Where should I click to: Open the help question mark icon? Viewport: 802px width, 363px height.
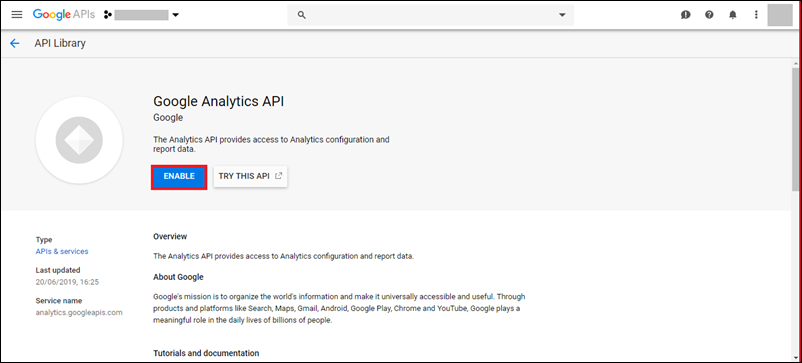709,15
